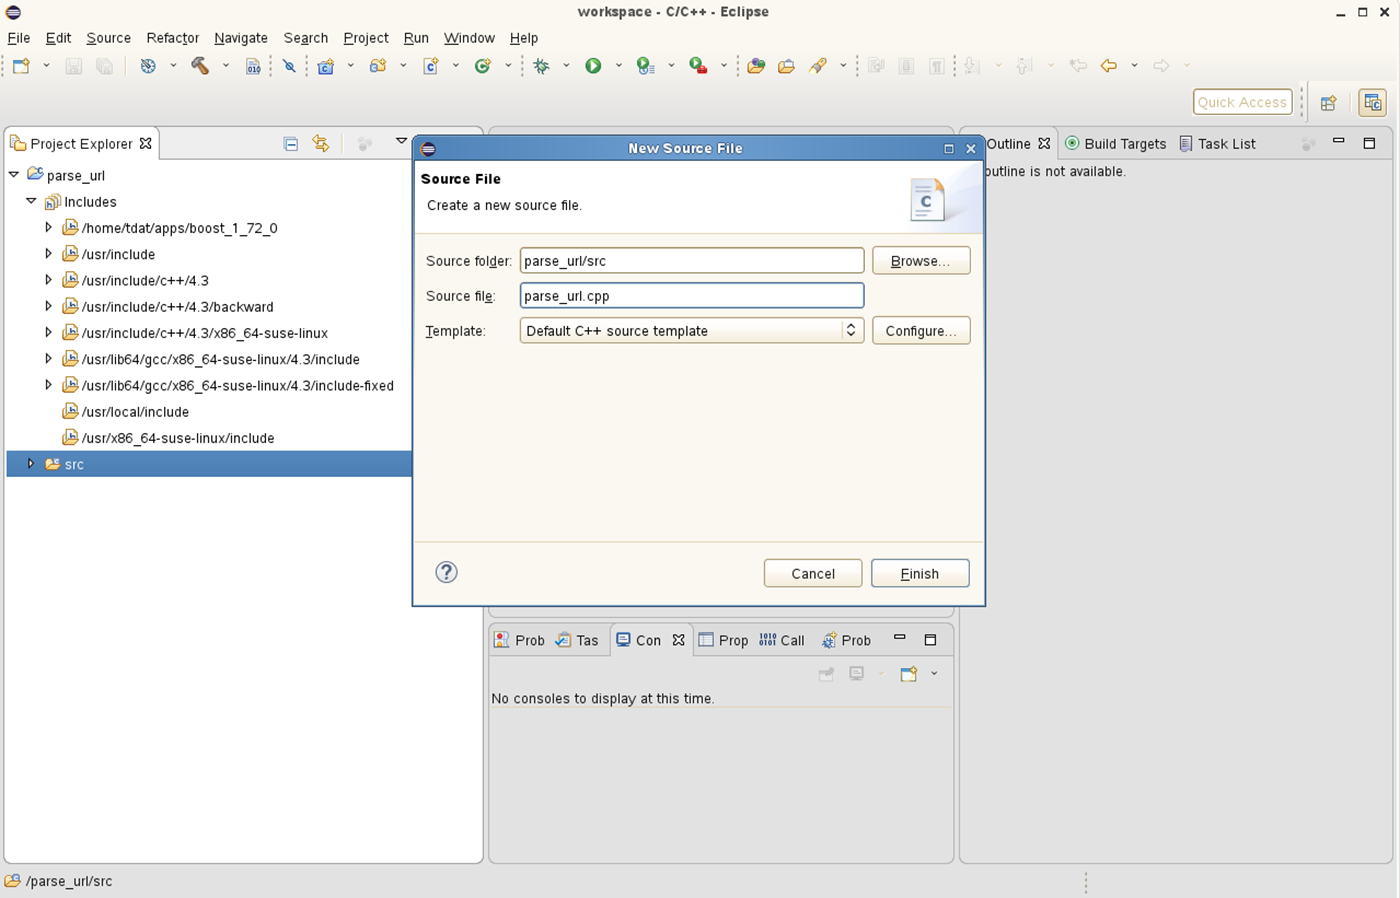
Task: Open Project Explorer view menu triangle
Action: pyautogui.click(x=401, y=142)
